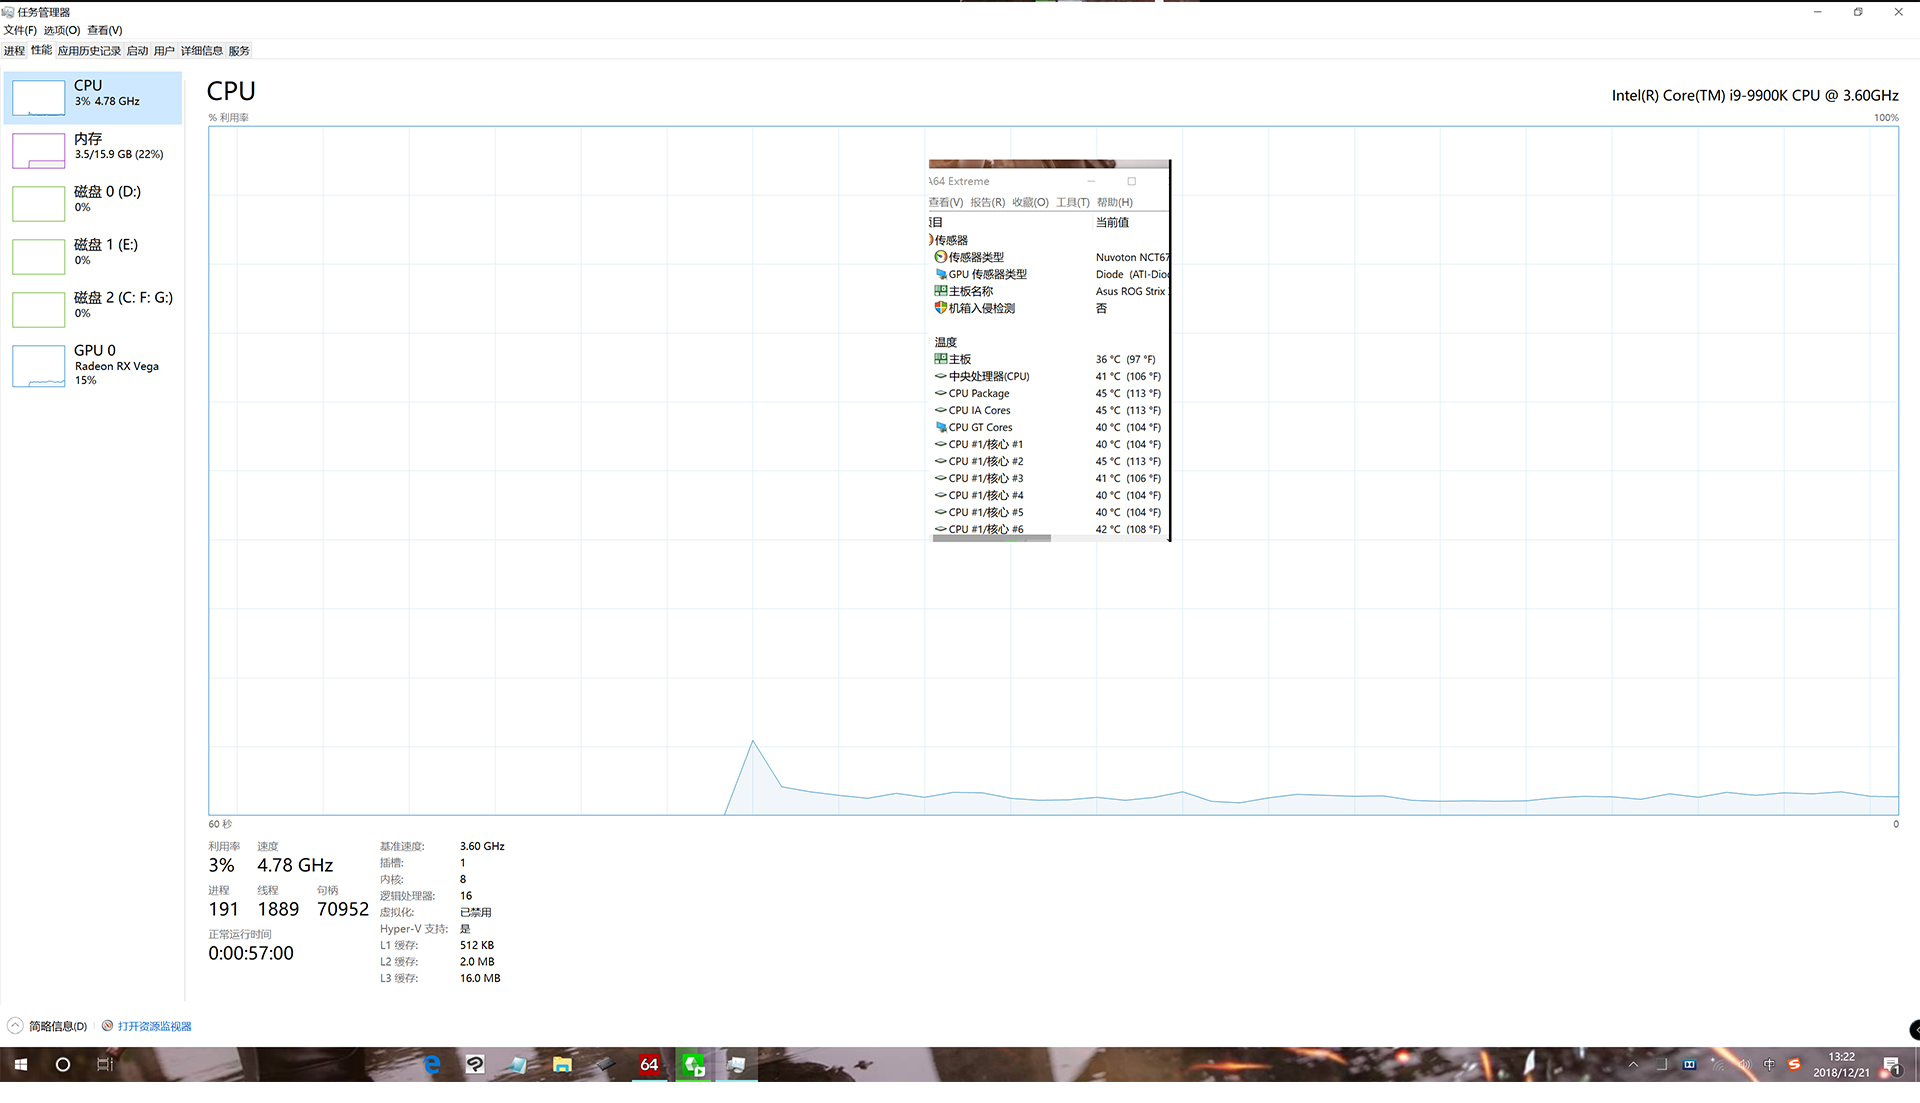Open the 文件(F) menu
The width and height of the screenshot is (1920, 1103).
coord(20,30)
